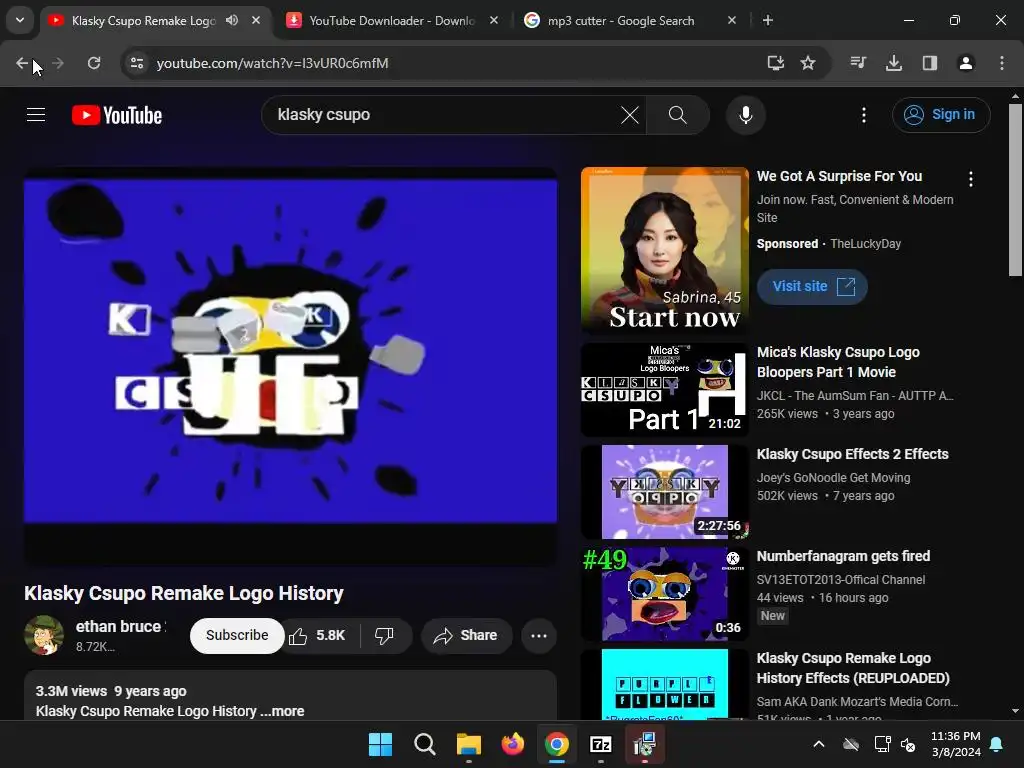Open Klasky Csupo Effects 2 Effects thumbnail
Viewport: 1024px width, 768px height.
click(665, 492)
